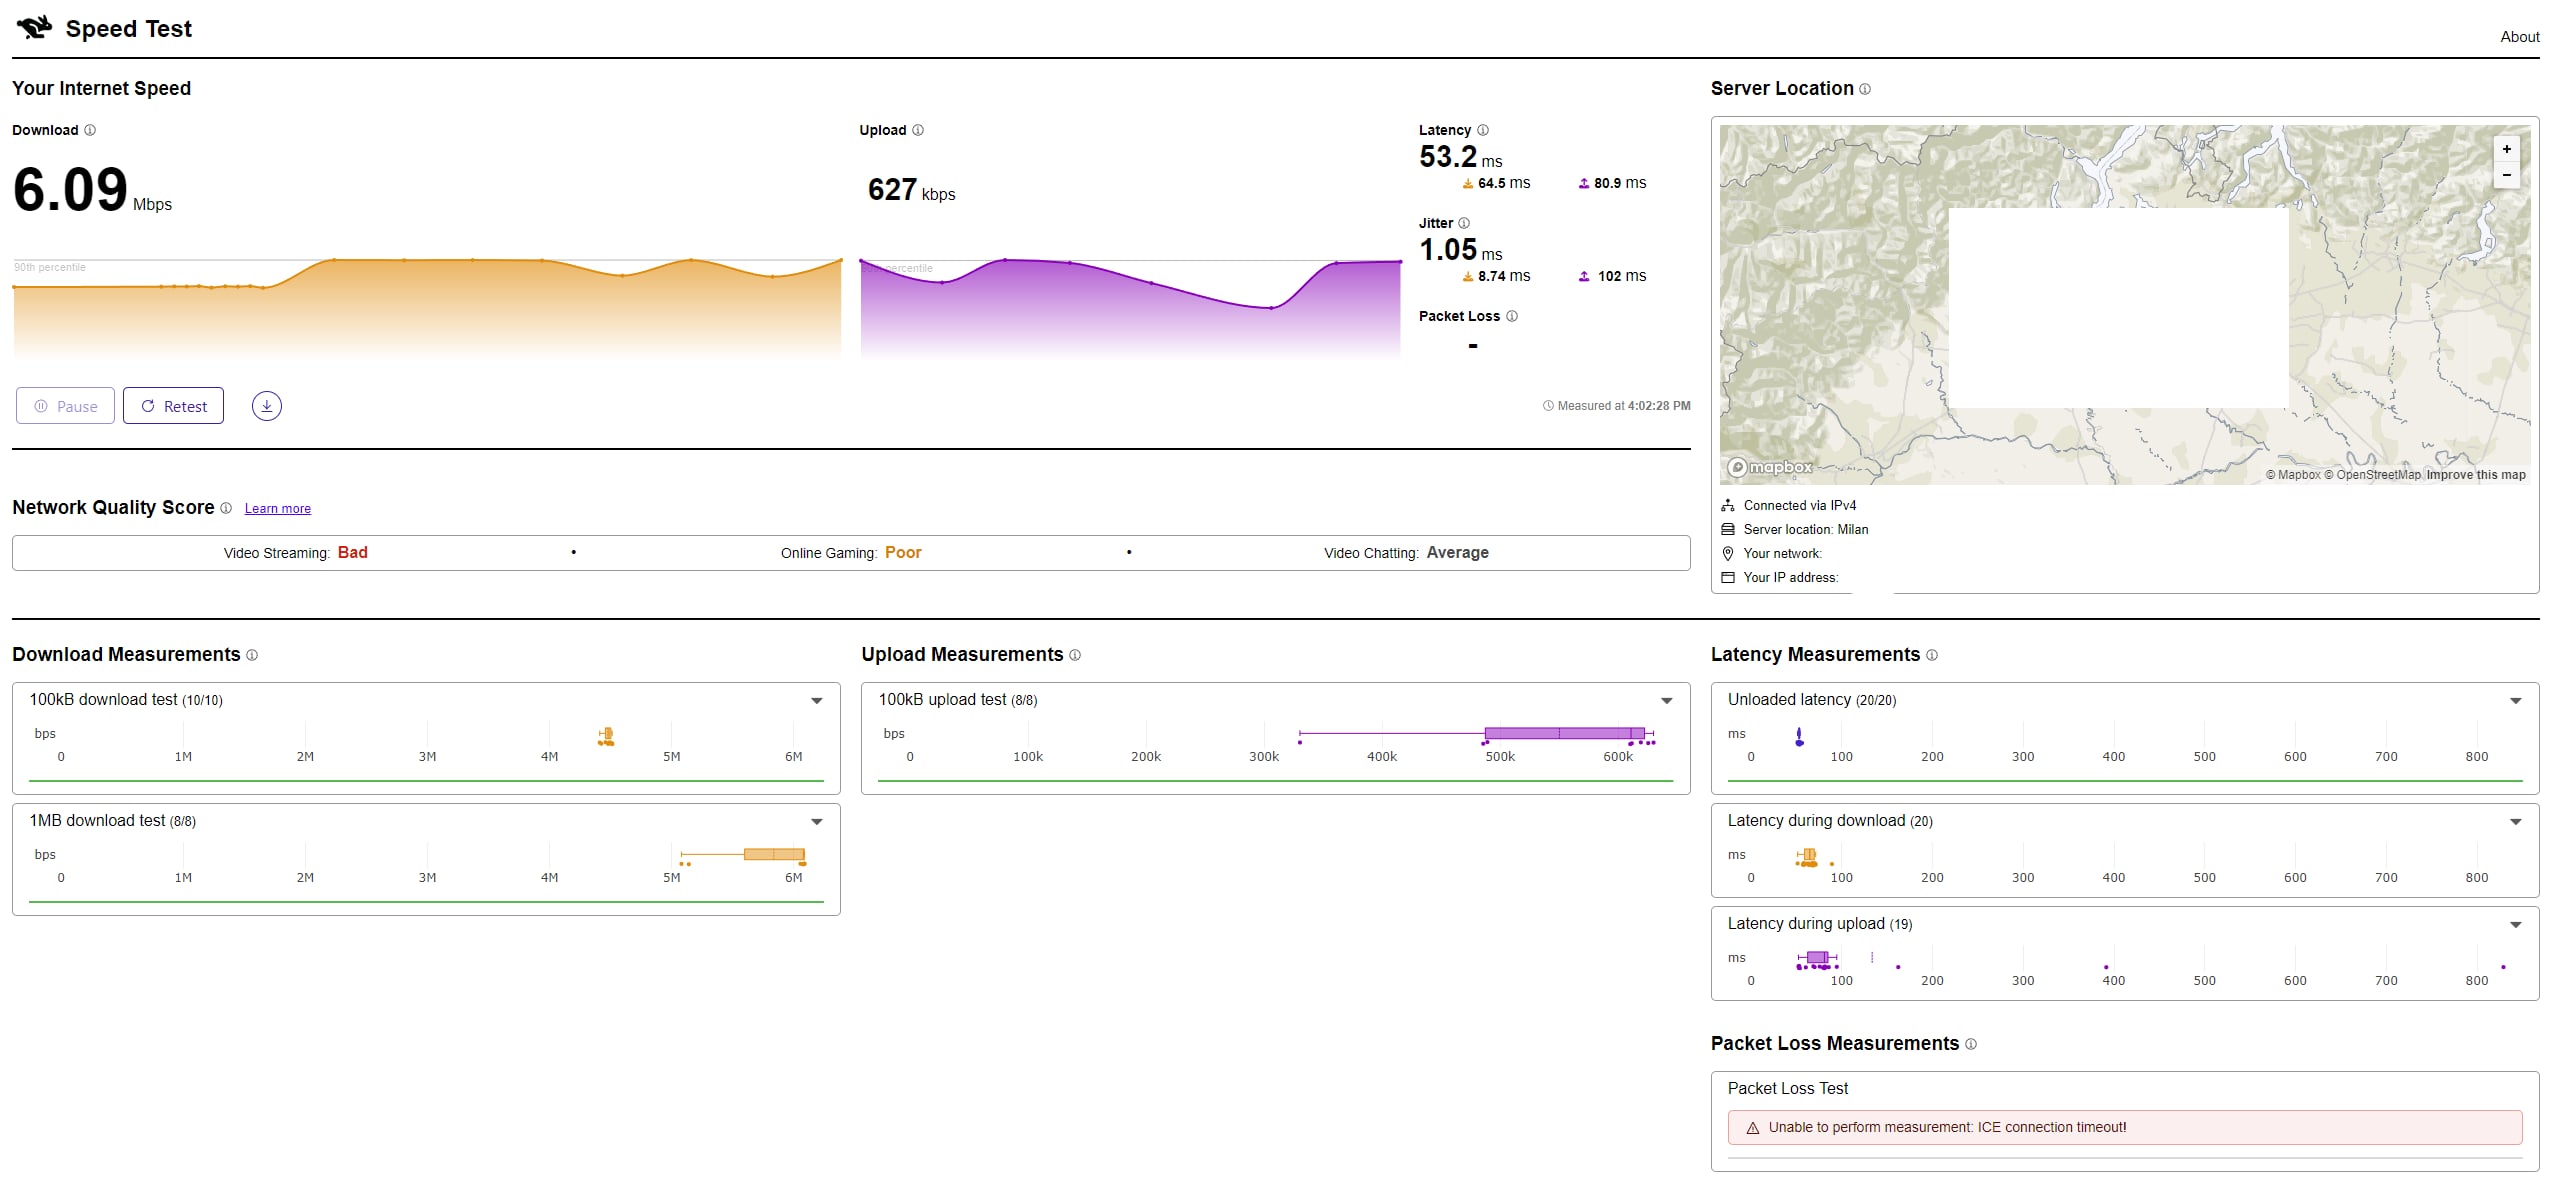Open the Learn more link
Image resolution: width=2550 pixels, height=1181 pixels.
click(x=277, y=509)
